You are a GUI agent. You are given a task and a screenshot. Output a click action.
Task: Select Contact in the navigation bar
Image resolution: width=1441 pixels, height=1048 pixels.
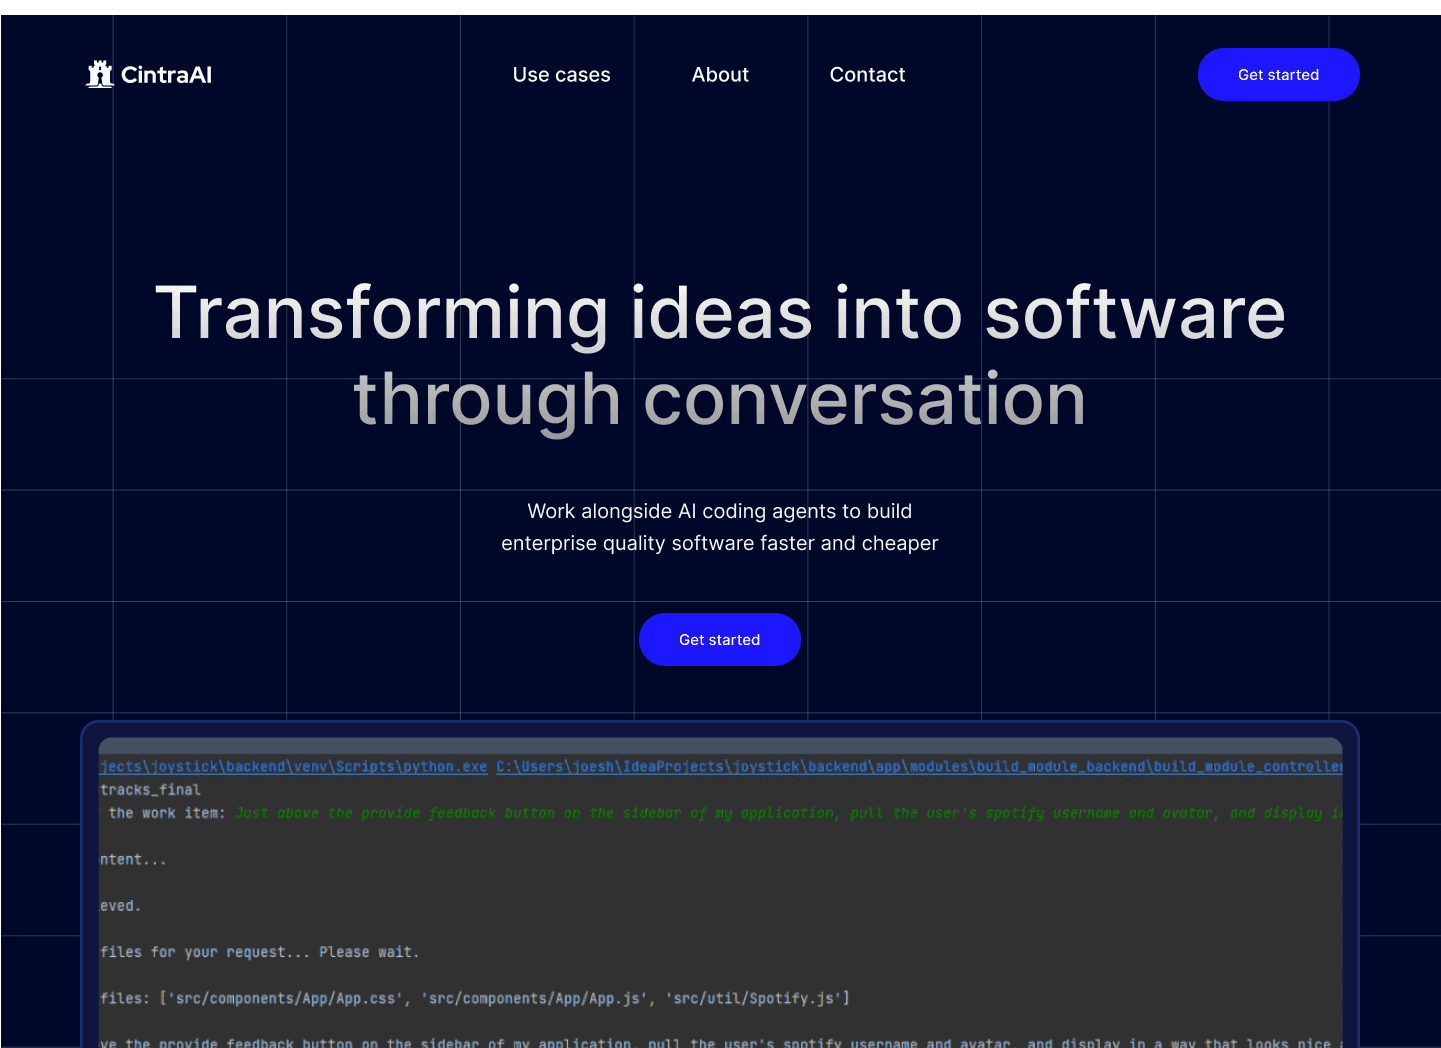[867, 75]
